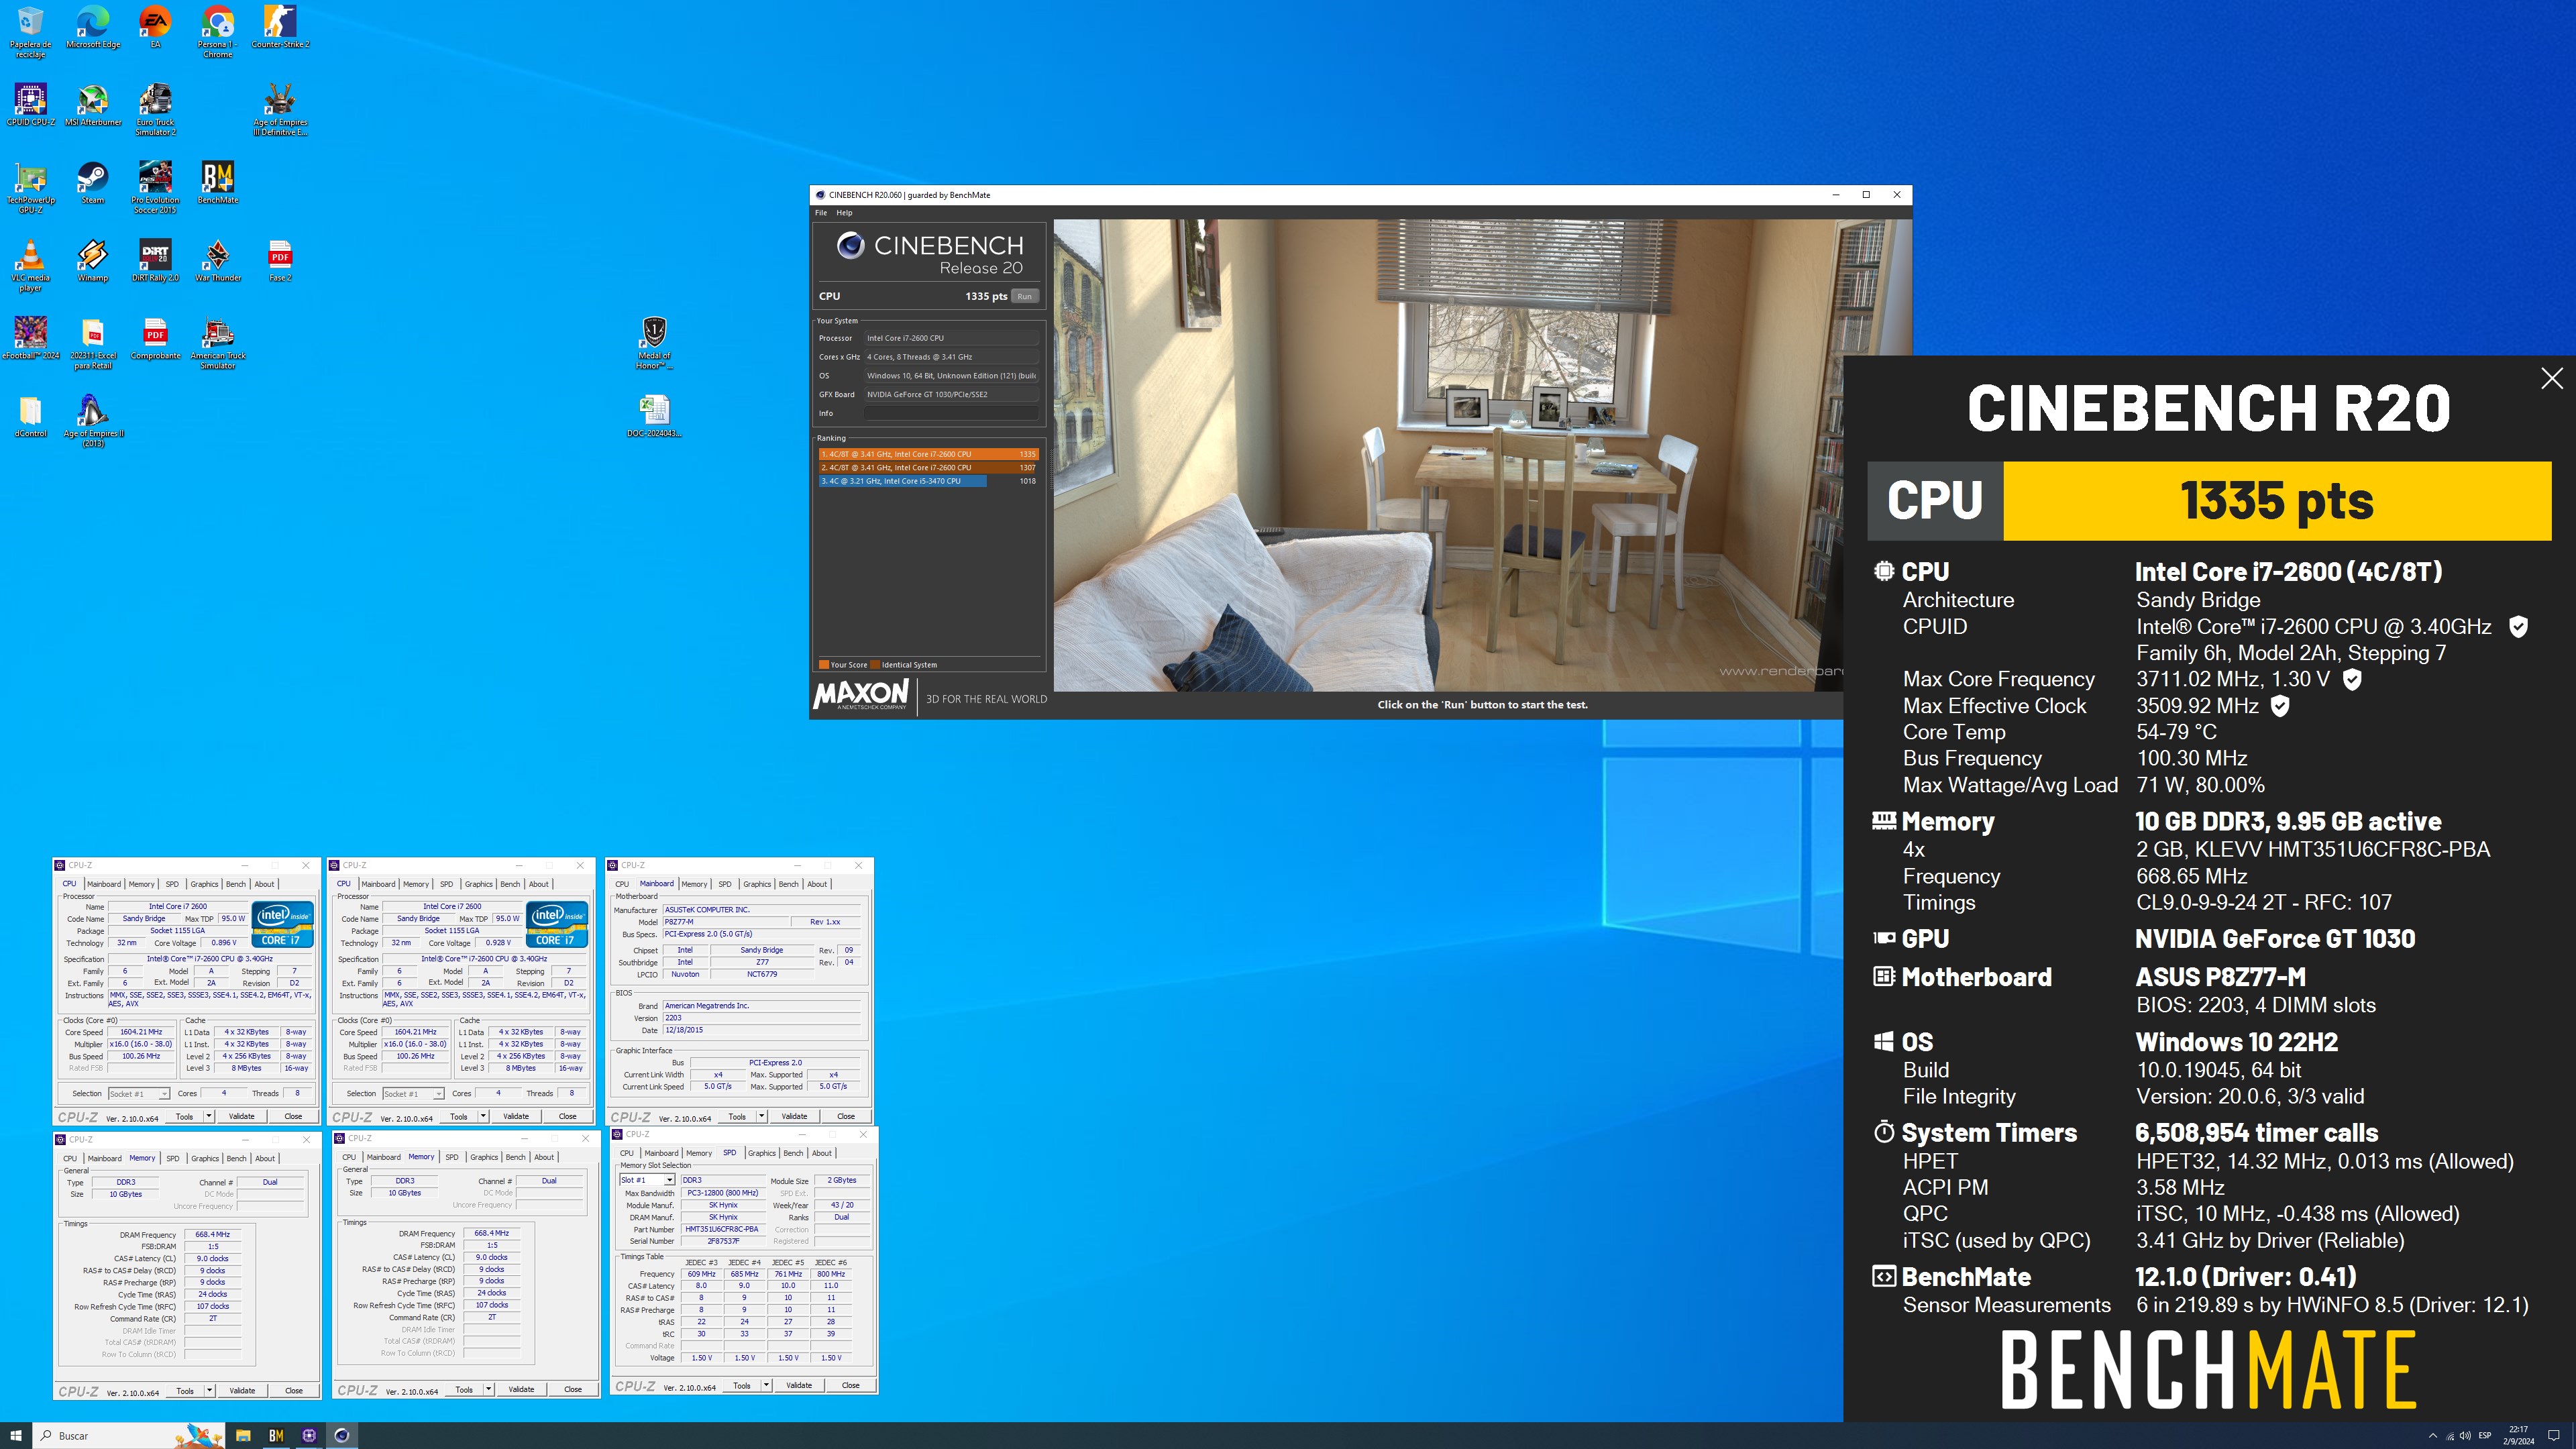
Task: Open the taskbar clock showing 22:17
Action: [2518, 1436]
